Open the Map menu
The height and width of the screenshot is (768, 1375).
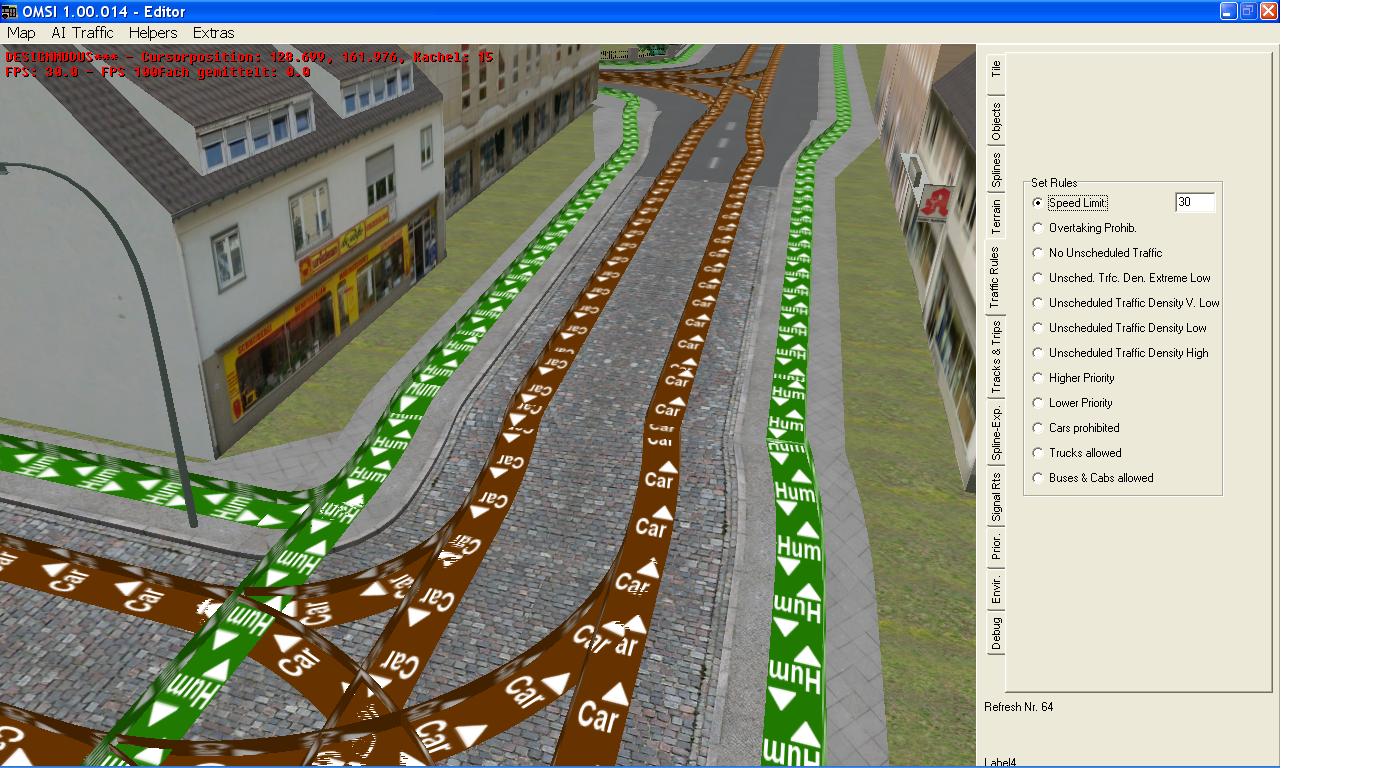[x=21, y=33]
